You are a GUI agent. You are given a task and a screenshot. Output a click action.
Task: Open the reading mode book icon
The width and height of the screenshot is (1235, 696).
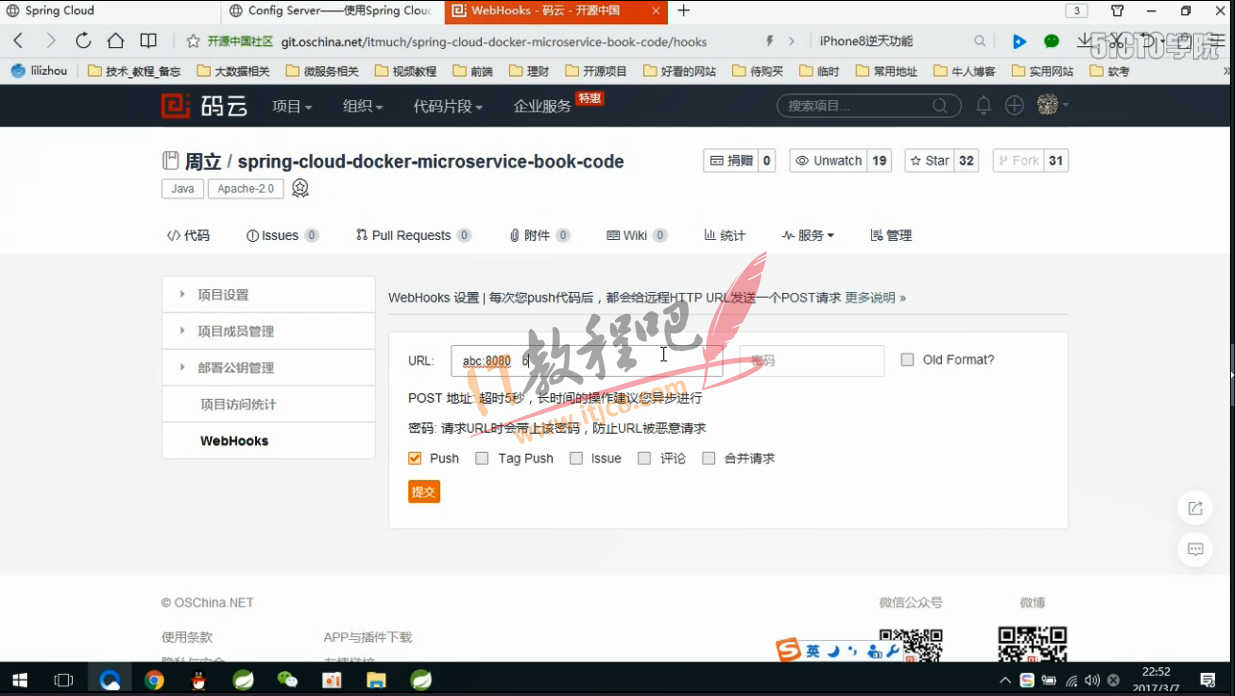coord(148,41)
